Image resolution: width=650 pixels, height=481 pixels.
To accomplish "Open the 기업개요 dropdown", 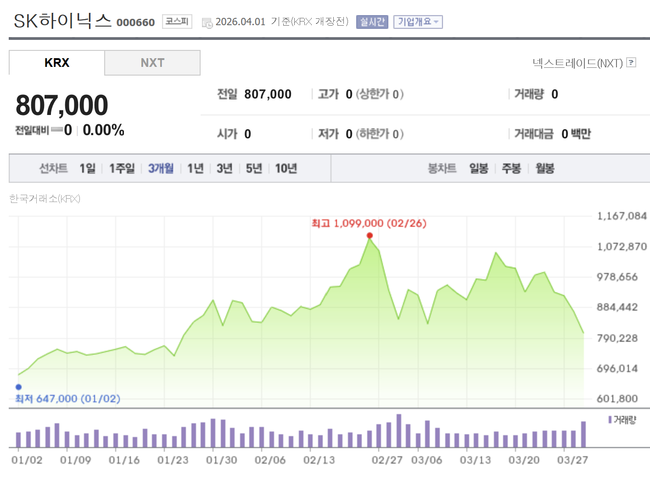I will 418,21.
